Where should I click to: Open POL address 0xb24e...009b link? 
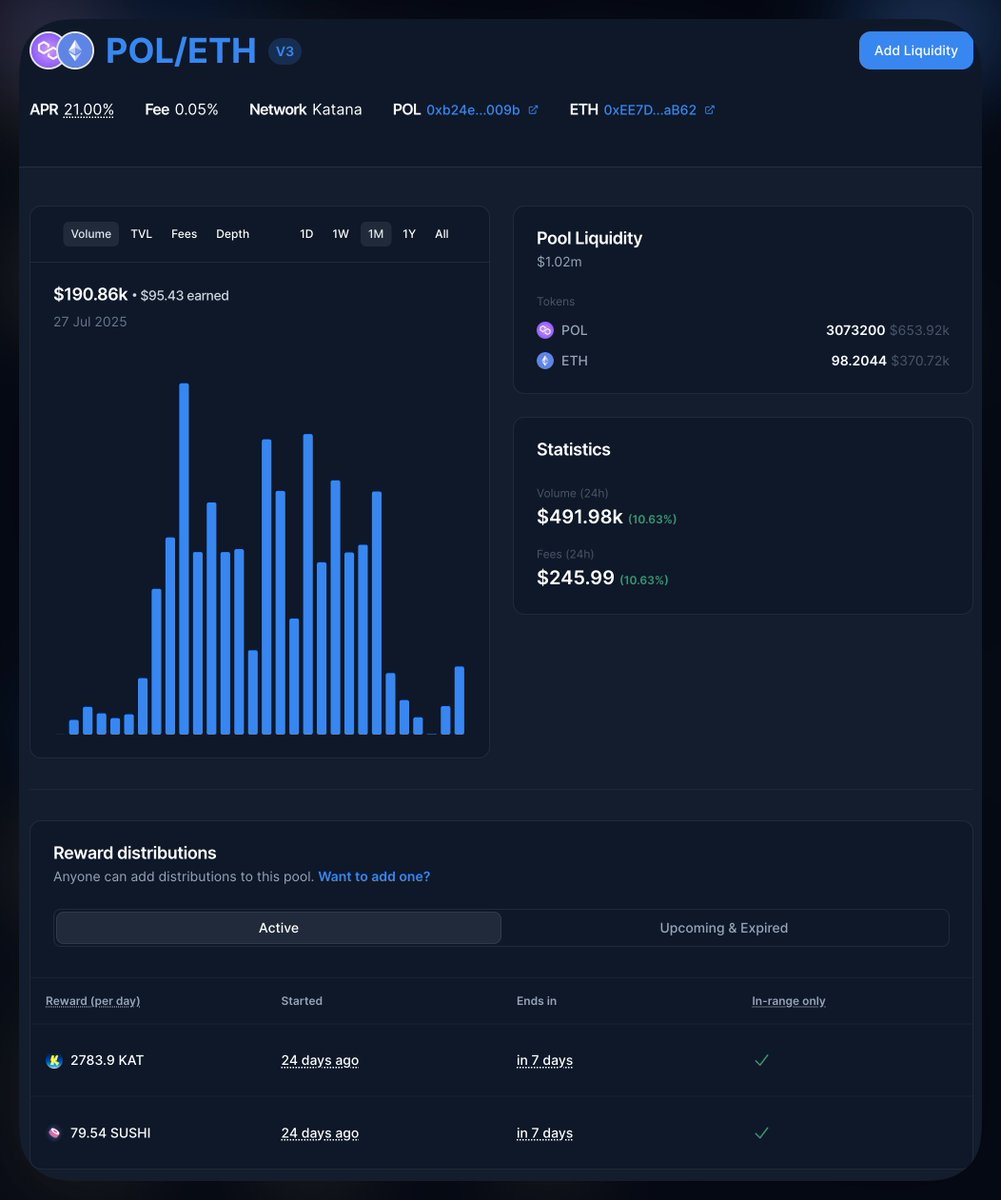coord(473,110)
